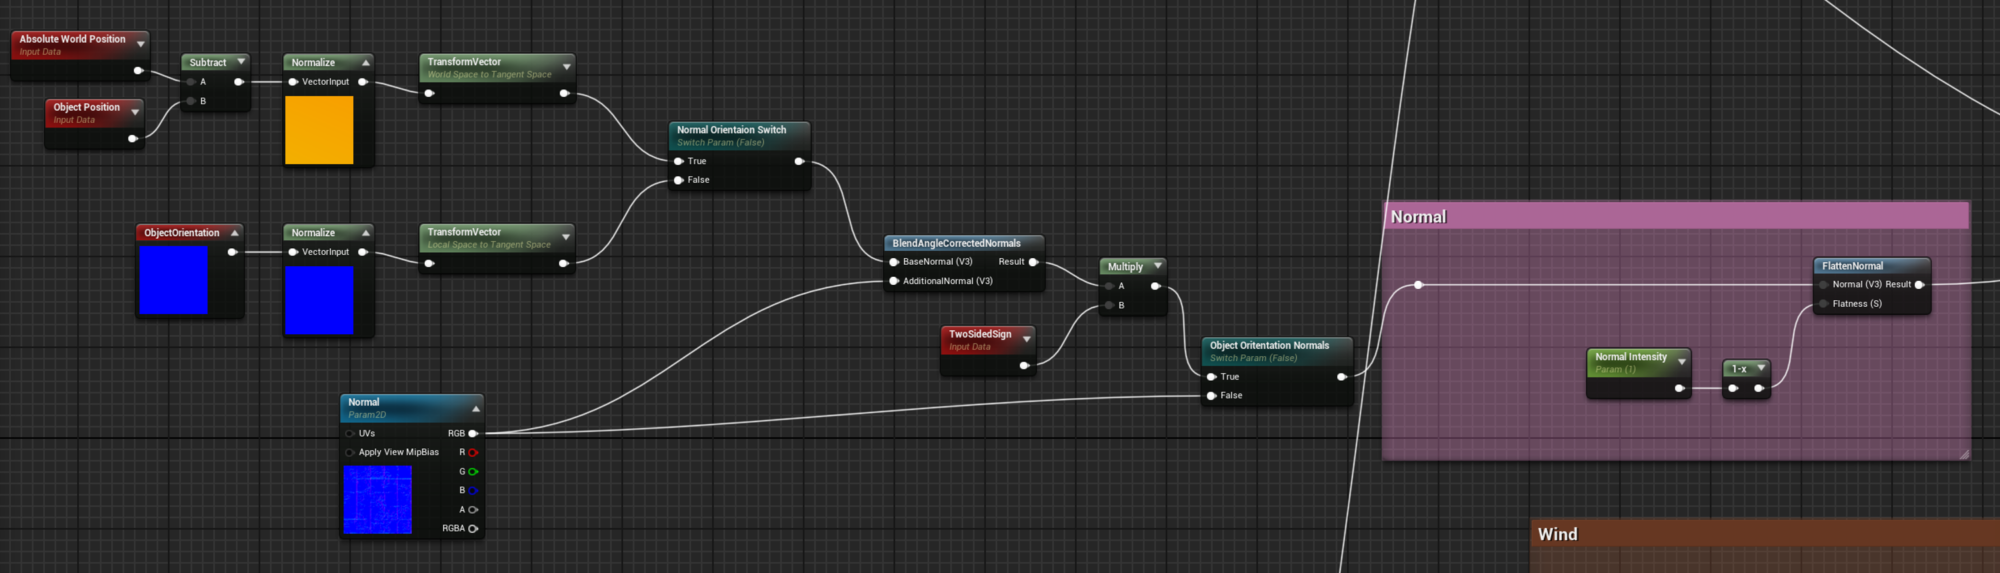The width and height of the screenshot is (2000, 573).
Task: Select input pin A on Multiply node
Action: [x=1109, y=286]
